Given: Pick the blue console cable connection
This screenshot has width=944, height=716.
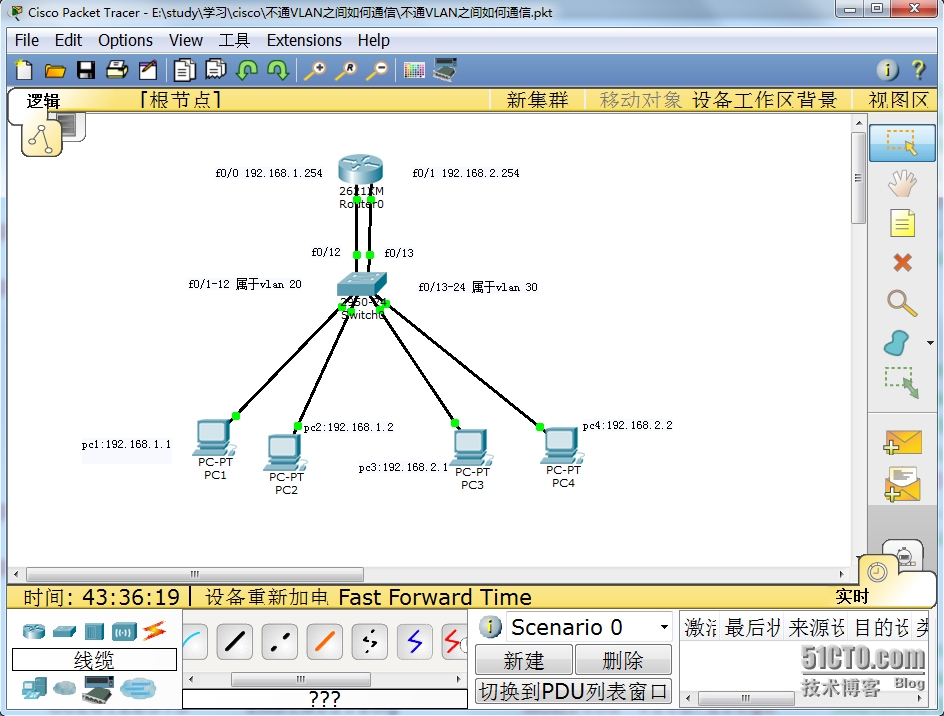Looking at the screenshot, I should 415,641.
